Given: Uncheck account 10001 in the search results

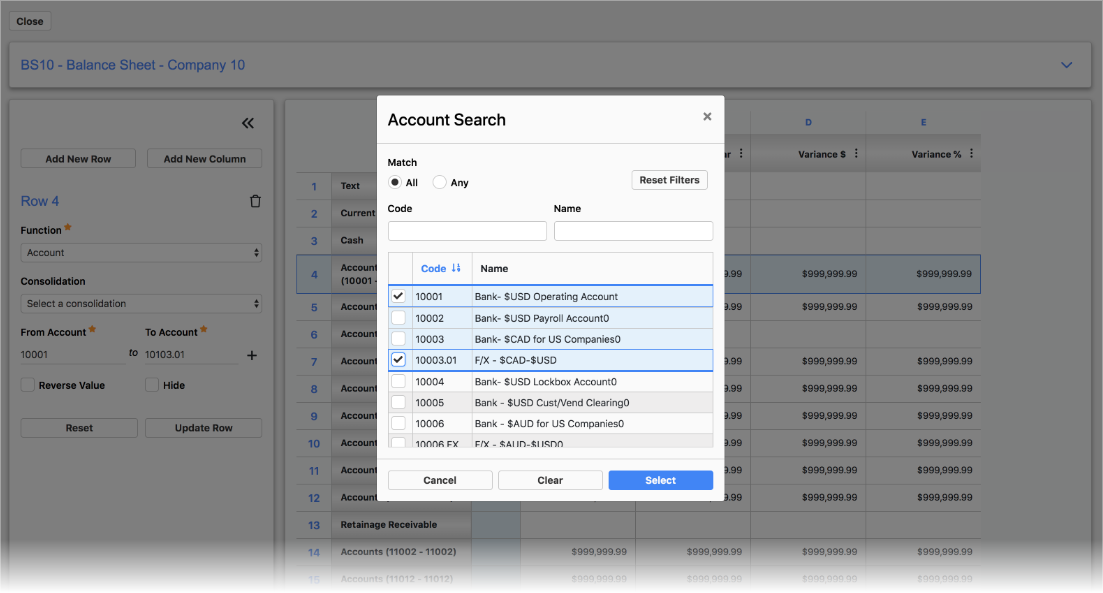Looking at the screenshot, I should click(396, 295).
